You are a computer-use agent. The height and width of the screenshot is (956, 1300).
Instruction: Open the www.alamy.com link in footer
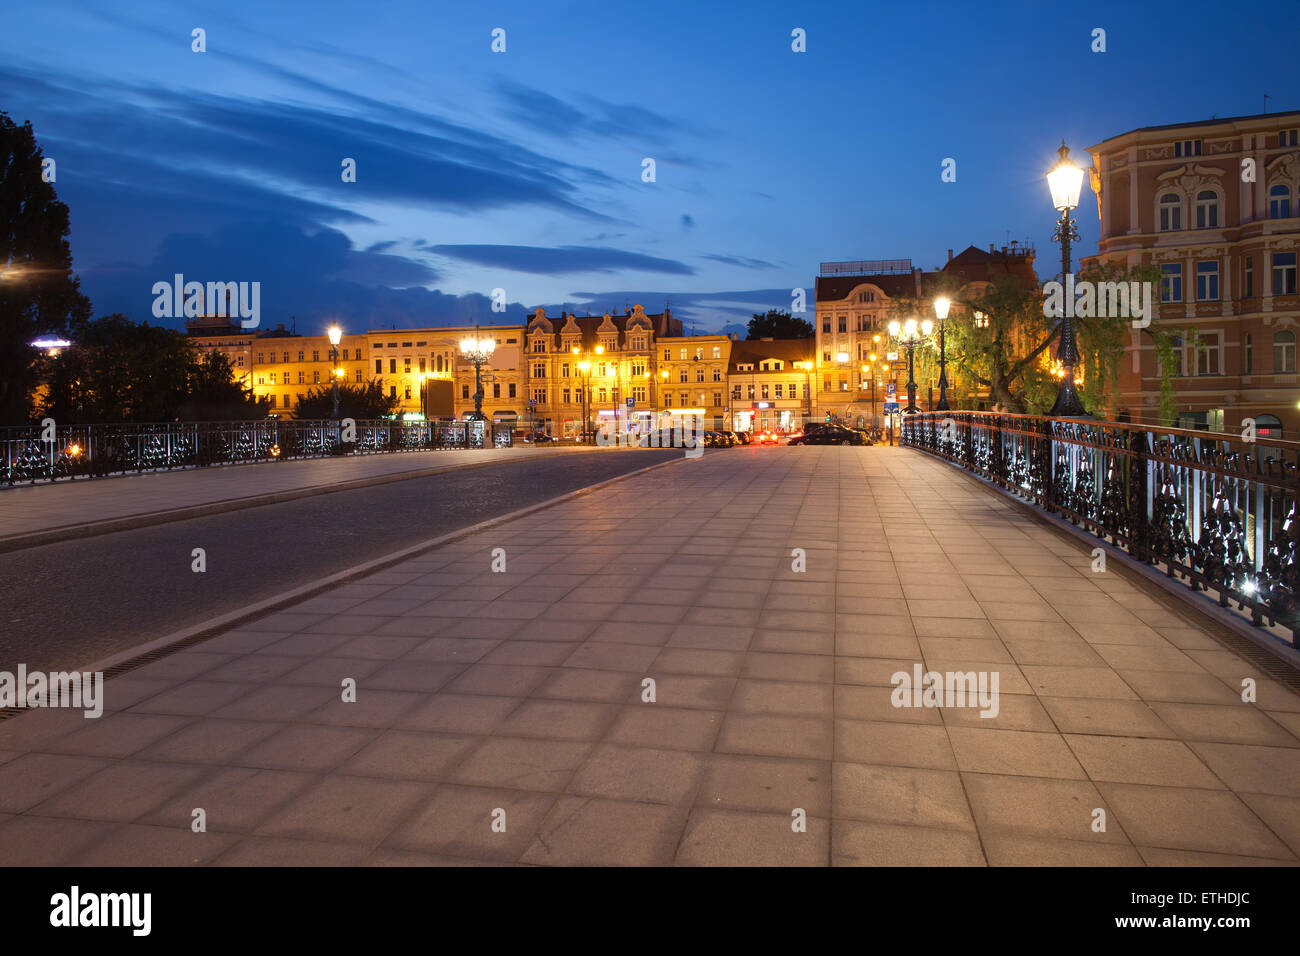click(1183, 921)
